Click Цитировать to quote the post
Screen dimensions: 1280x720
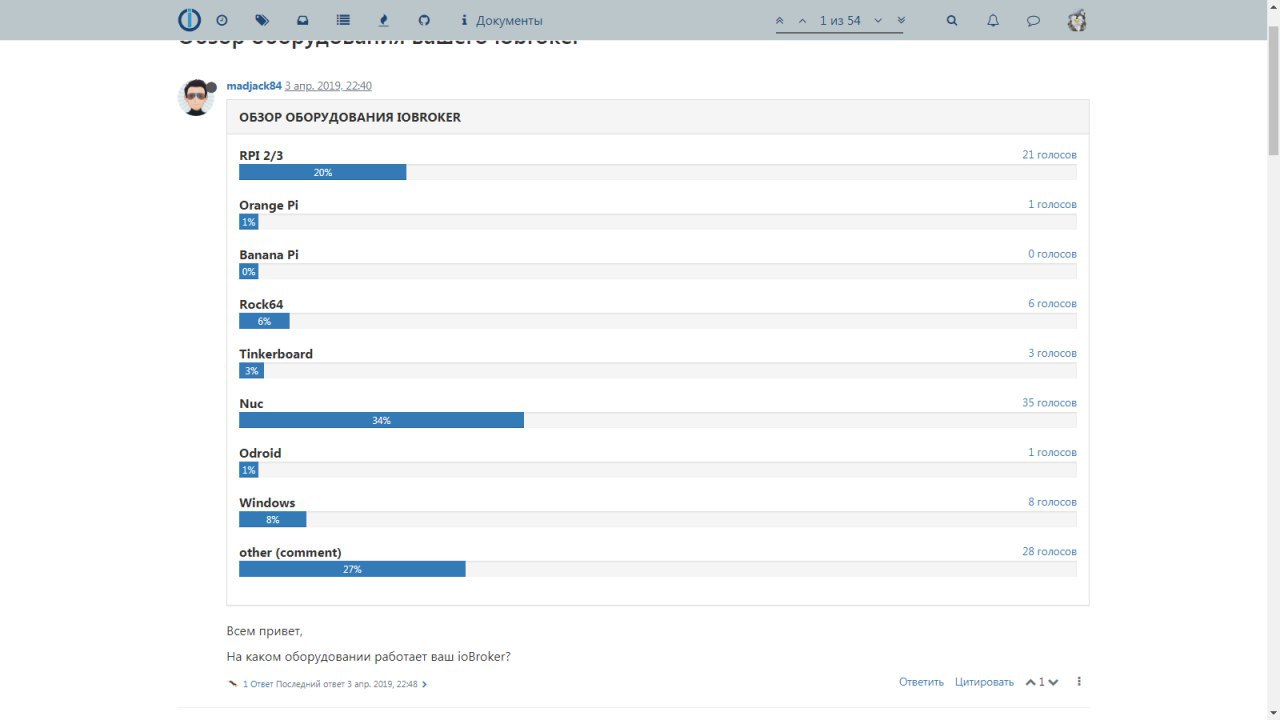point(984,682)
